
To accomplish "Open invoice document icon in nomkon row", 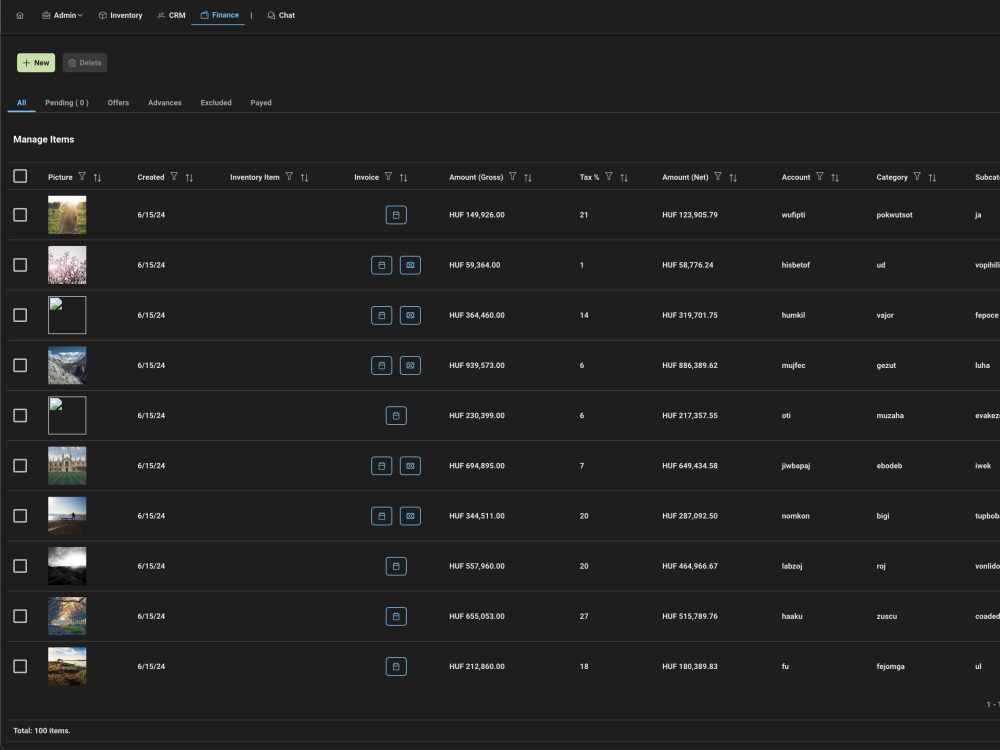I will point(381,516).
